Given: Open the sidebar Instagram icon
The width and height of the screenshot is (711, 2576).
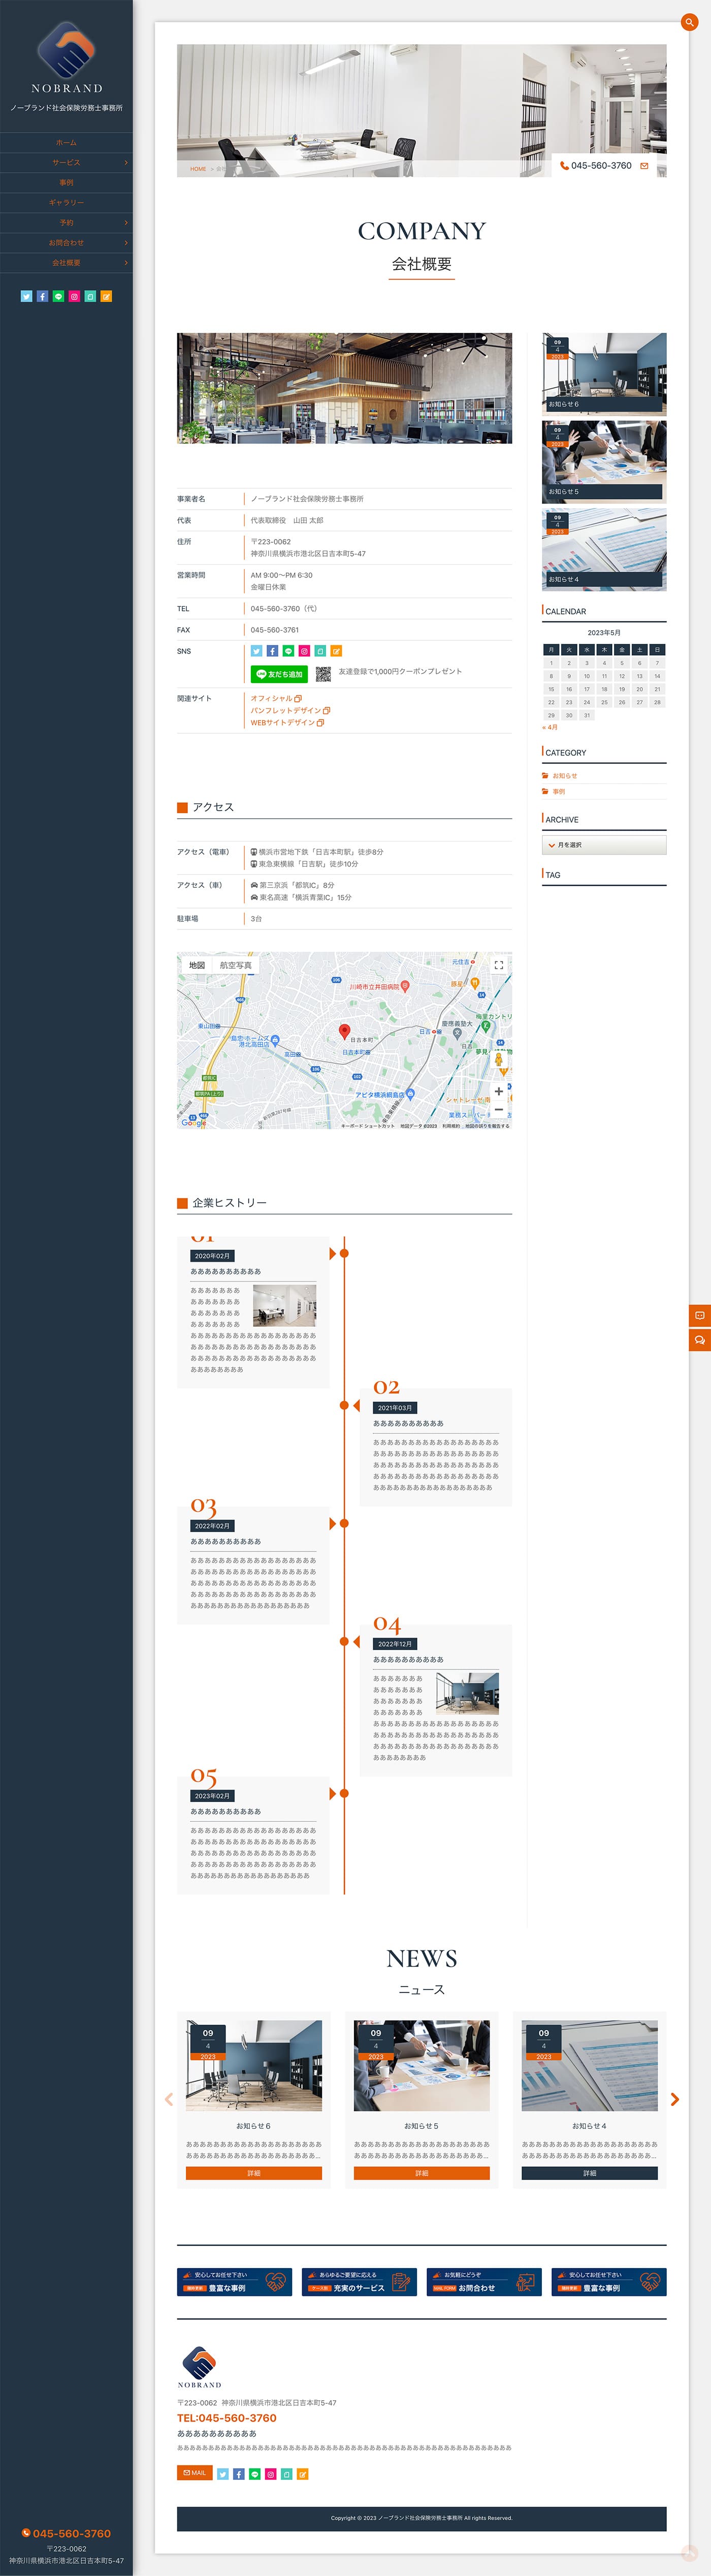Looking at the screenshot, I should (74, 296).
